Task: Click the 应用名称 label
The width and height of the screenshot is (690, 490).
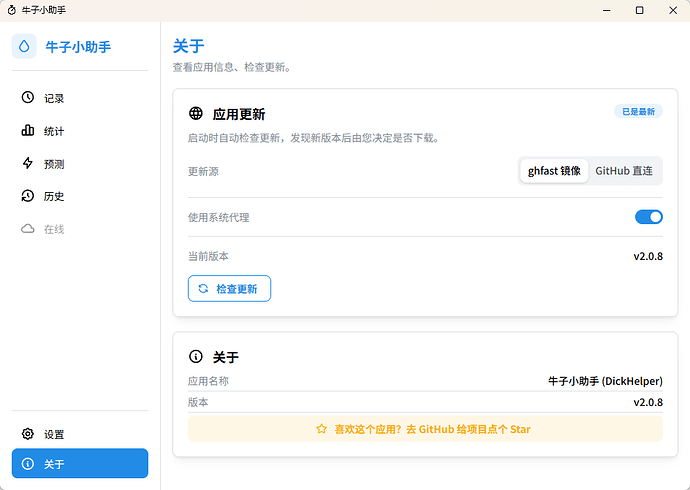Action: coord(208,381)
